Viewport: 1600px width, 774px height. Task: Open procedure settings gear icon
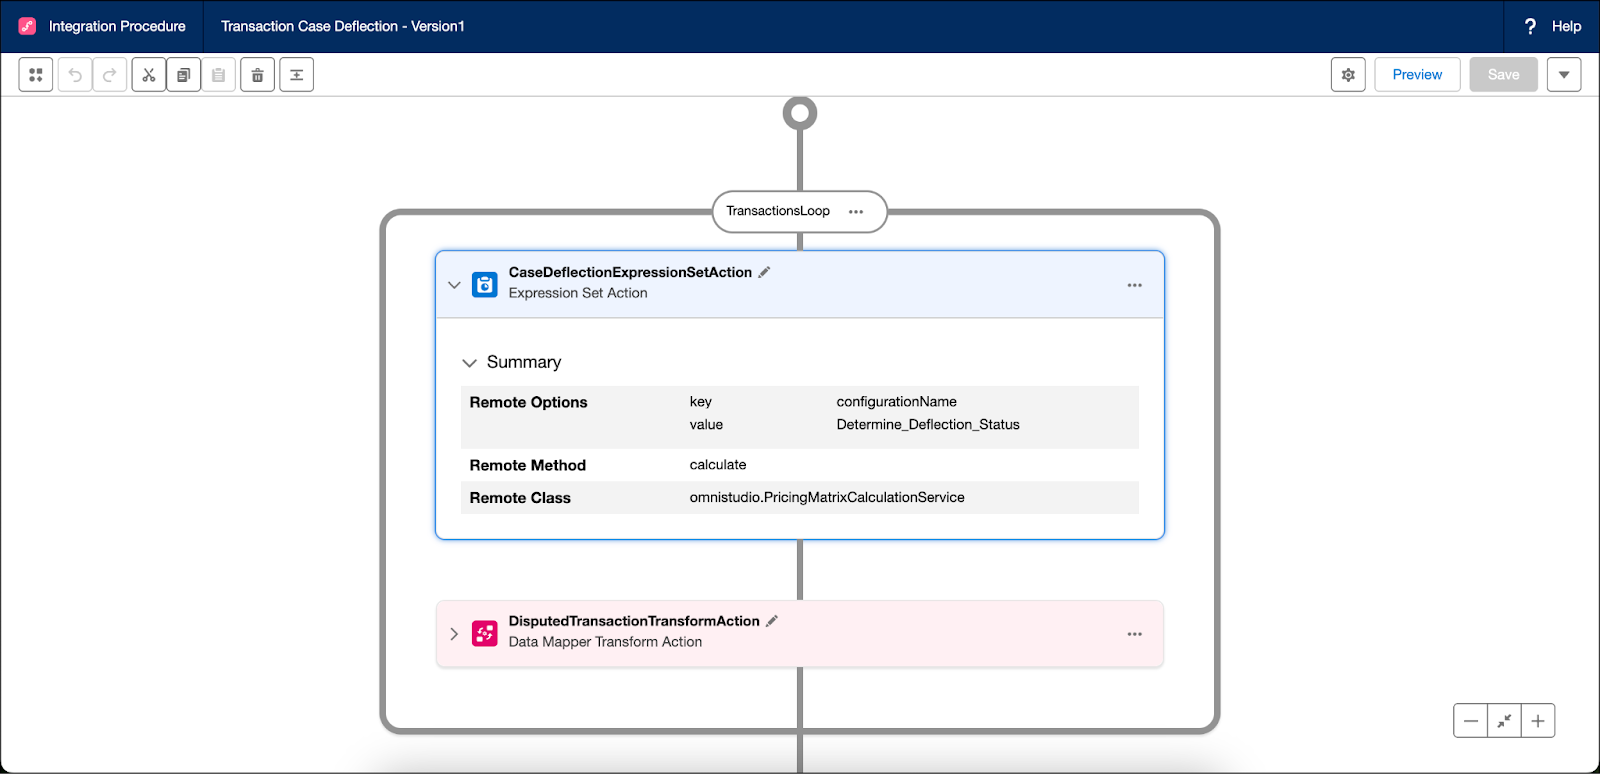(1348, 75)
